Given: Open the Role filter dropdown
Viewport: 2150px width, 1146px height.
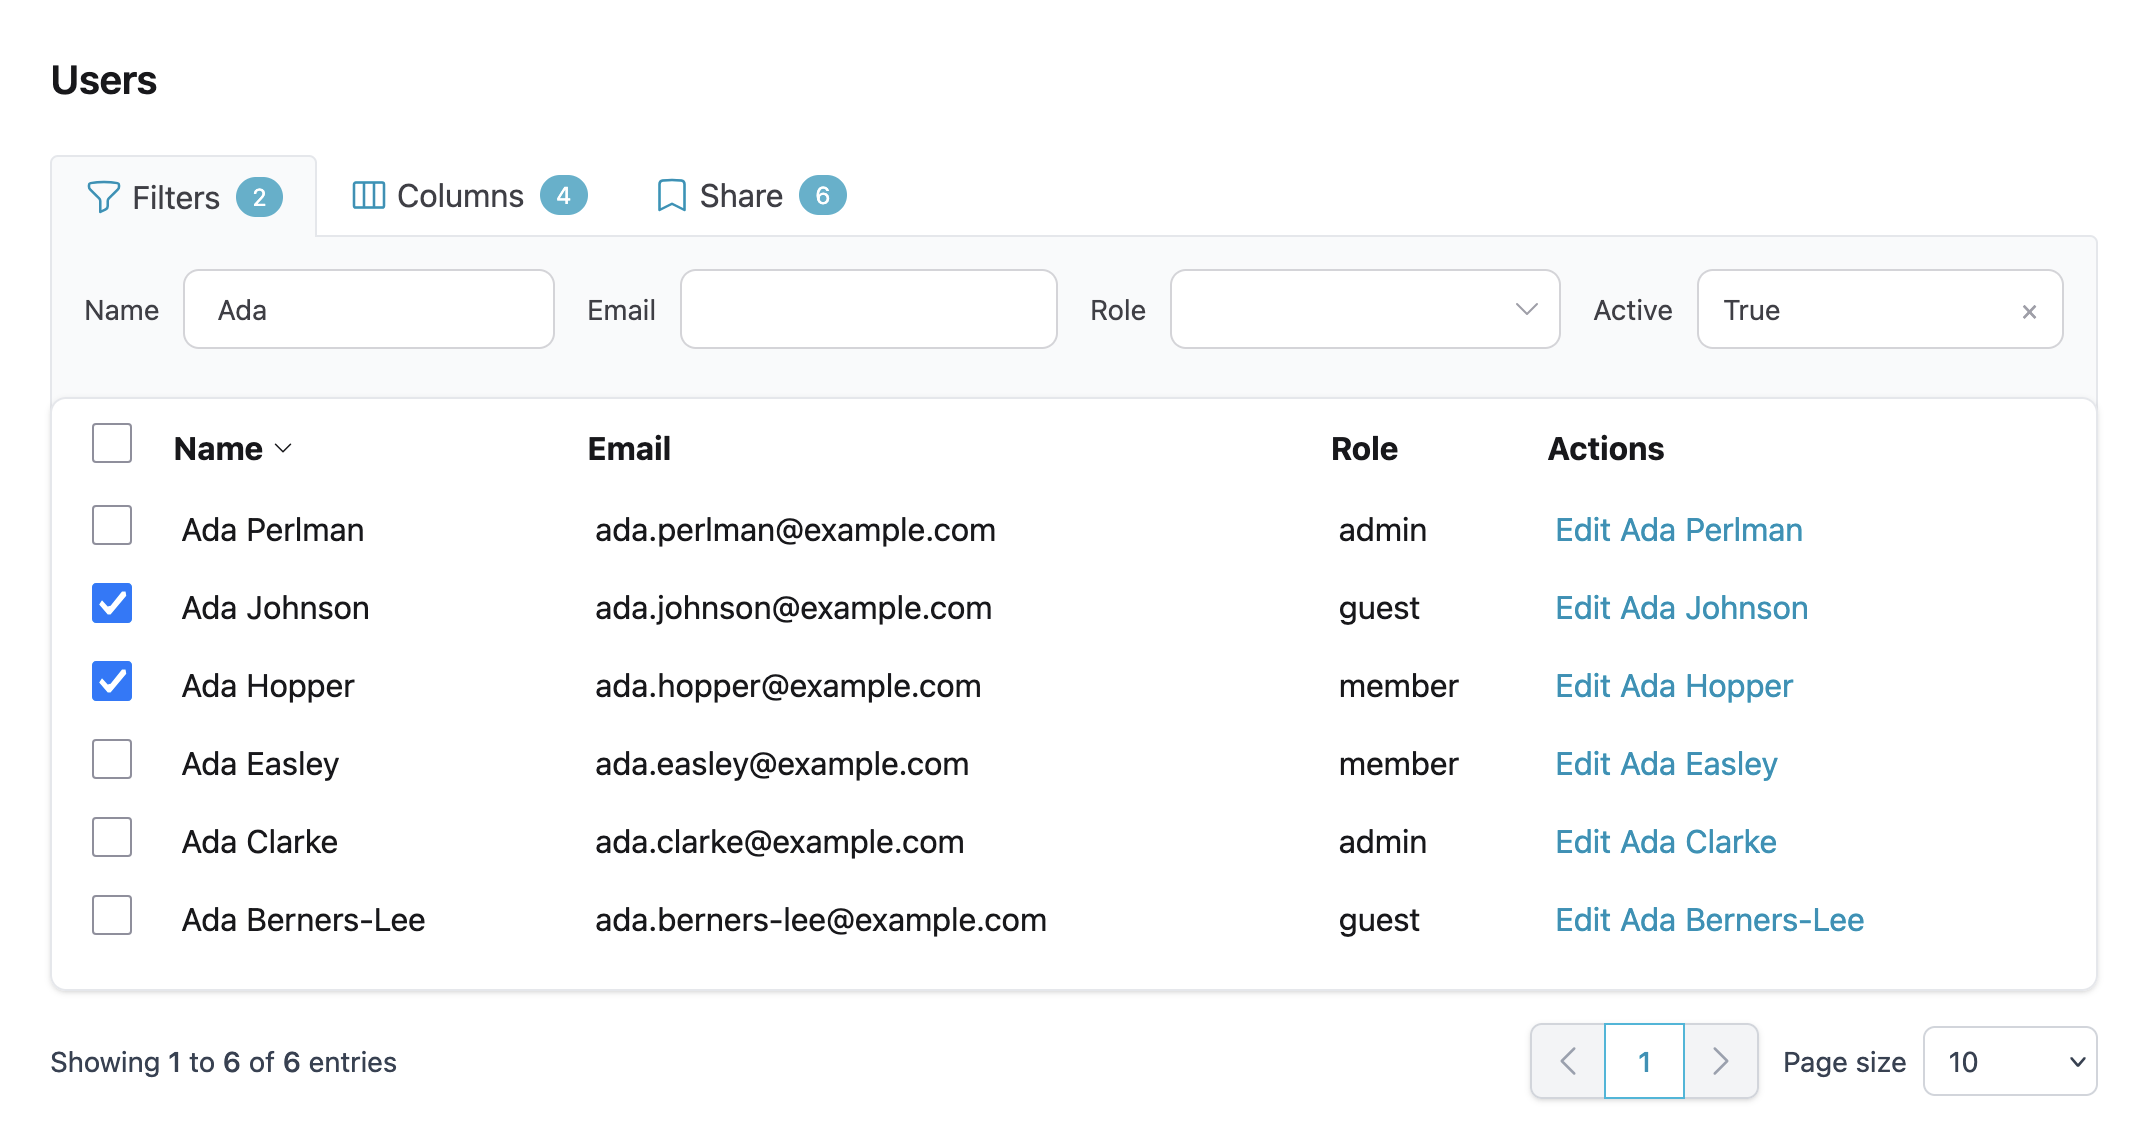Looking at the screenshot, I should (x=1365, y=309).
